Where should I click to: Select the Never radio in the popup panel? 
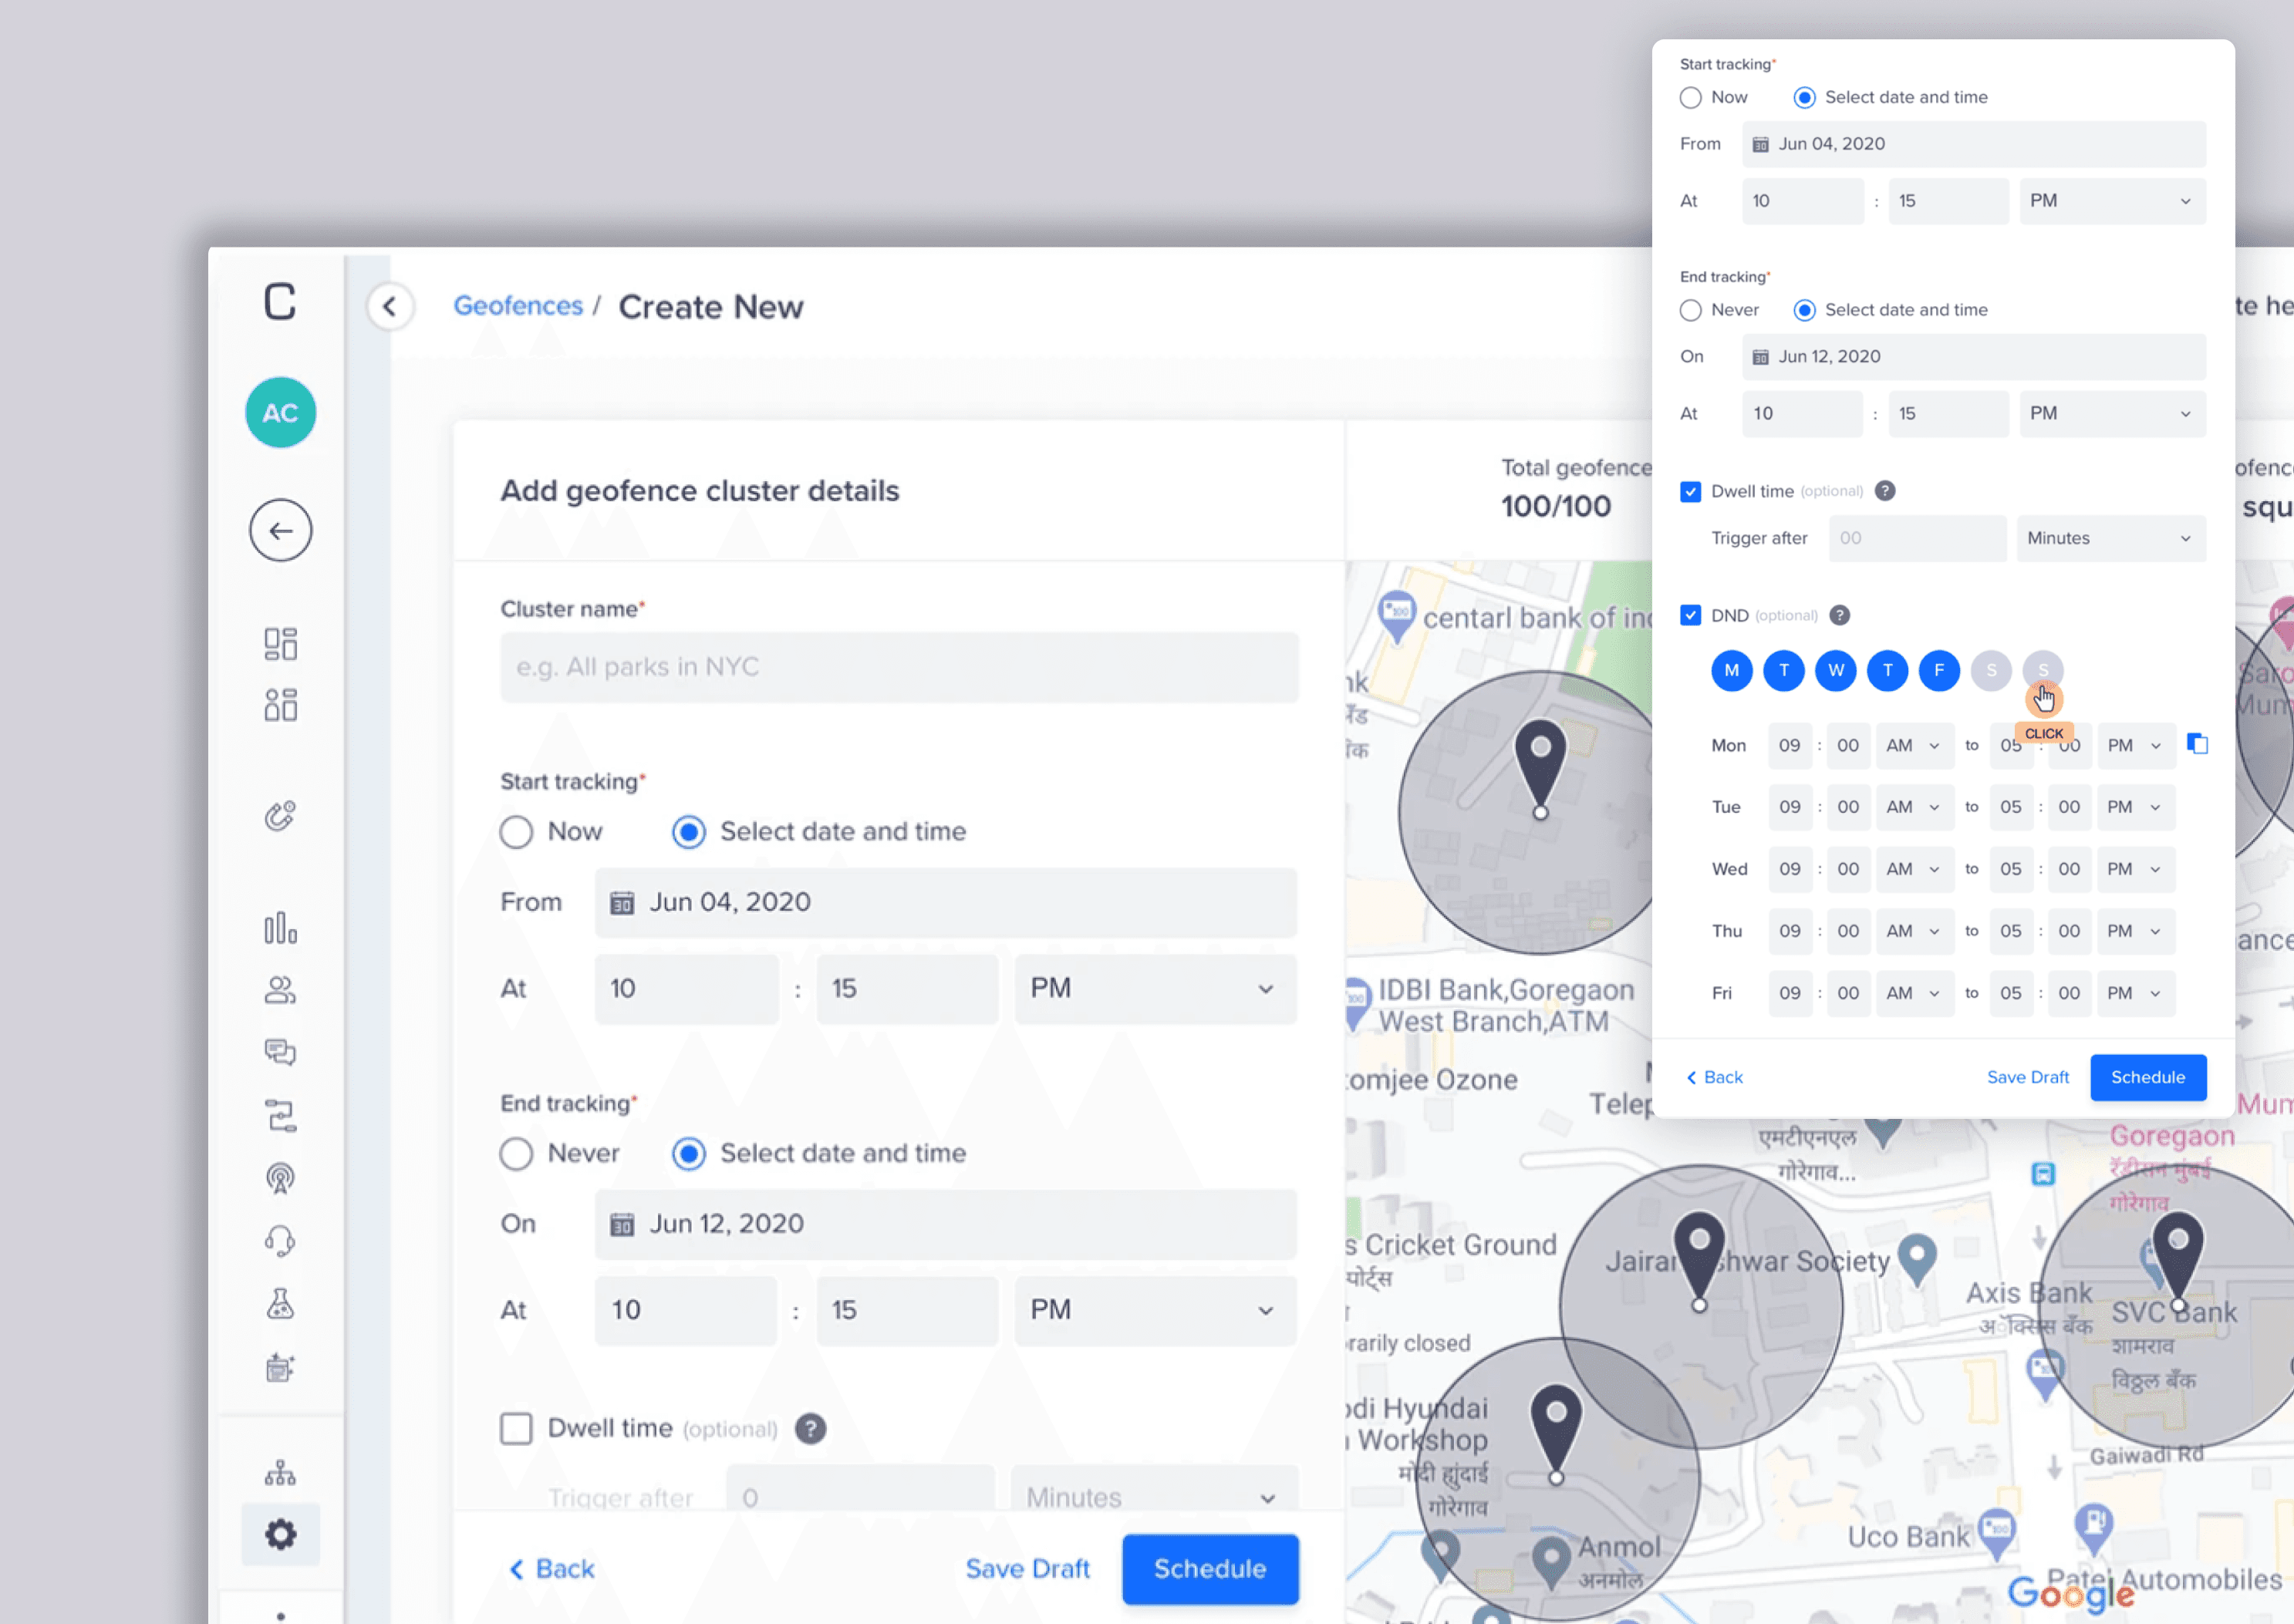coord(1690,311)
